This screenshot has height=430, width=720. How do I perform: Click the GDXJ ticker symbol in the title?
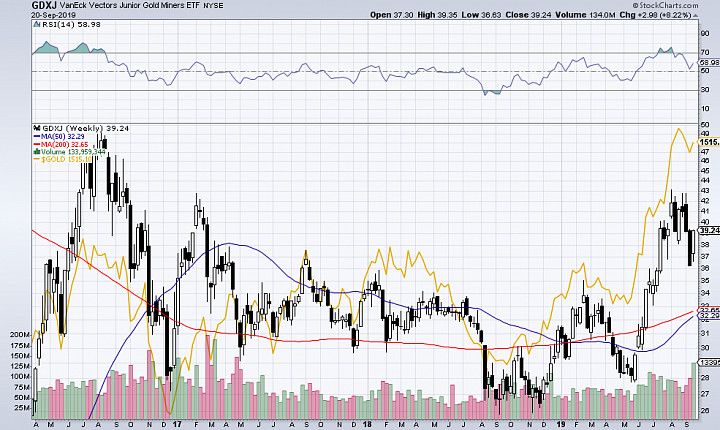(x=45, y=6)
